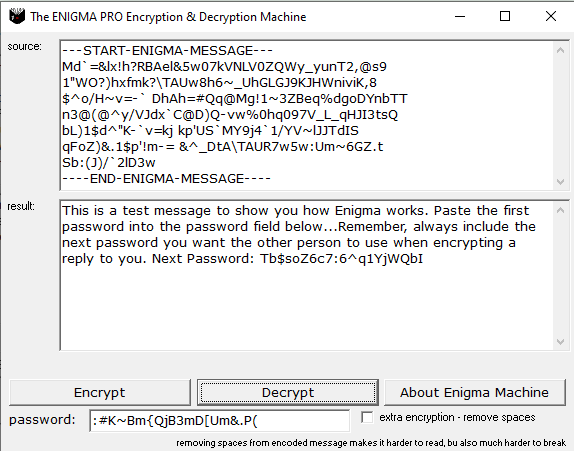The height and width of the screenshot is (451, 574).
Task: Click the source box scroll-up arrow
Action: pyautogui.click(x=560, y=51)
